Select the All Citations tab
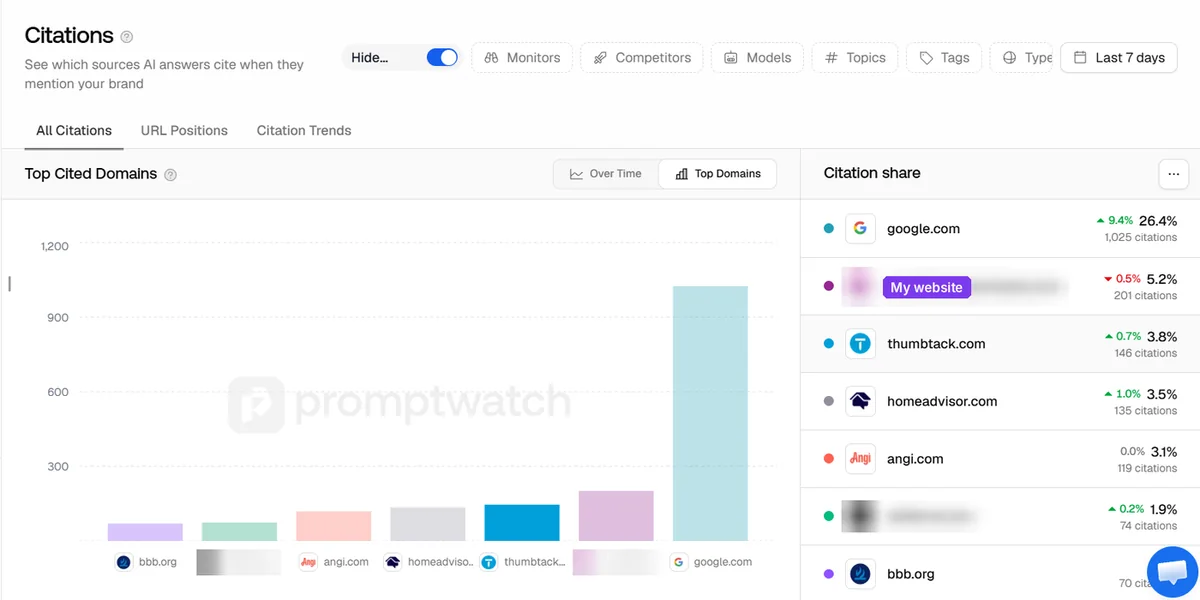 pyautogui.click(x=74, y=131)
